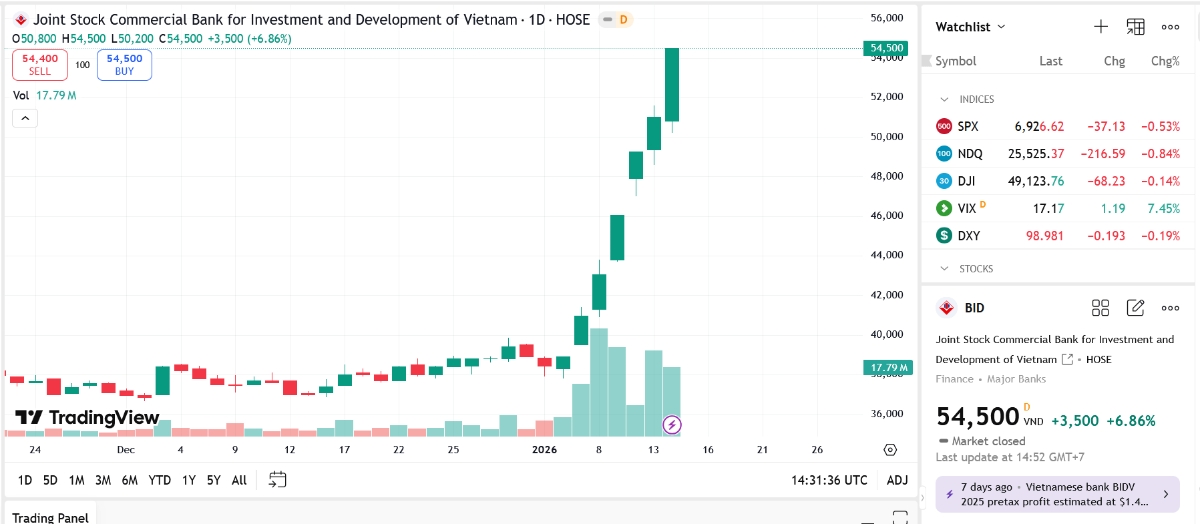Open the BIDV pretax profit news item
The image size is (1200, 524).
coord(1057,494)
